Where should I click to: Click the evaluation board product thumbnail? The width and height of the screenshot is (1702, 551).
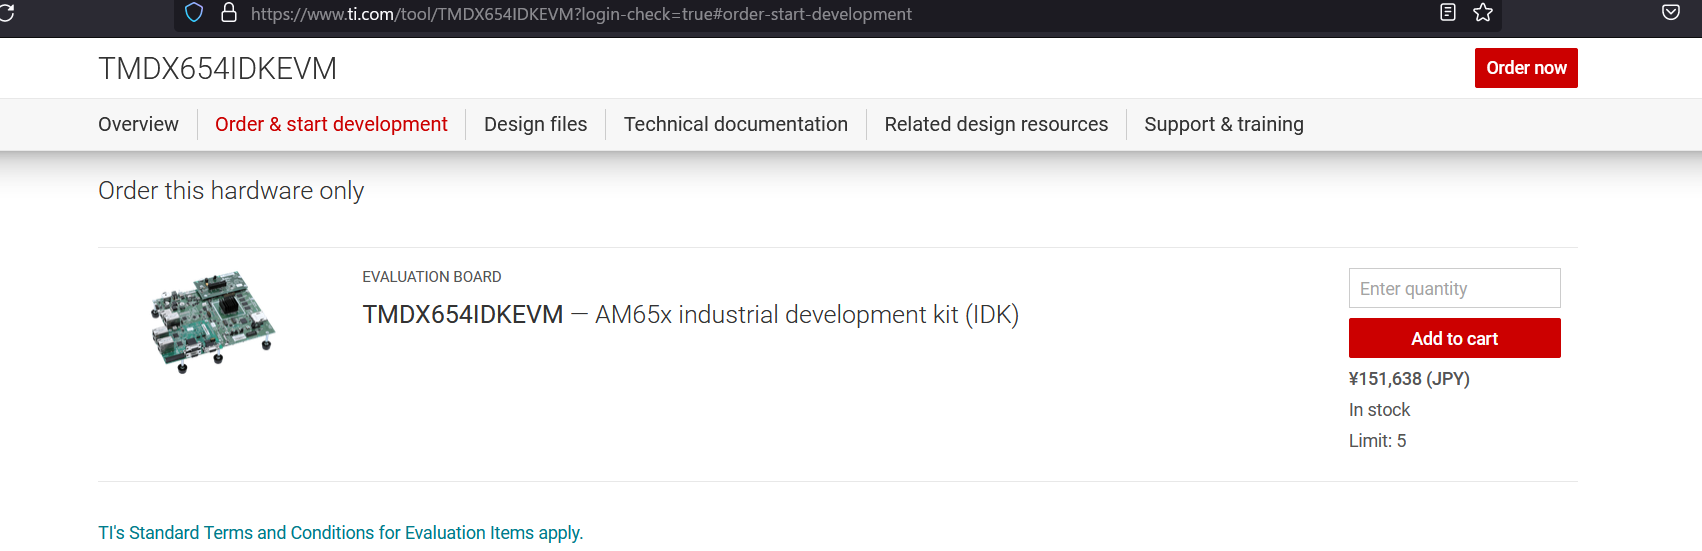coord(213,321)
